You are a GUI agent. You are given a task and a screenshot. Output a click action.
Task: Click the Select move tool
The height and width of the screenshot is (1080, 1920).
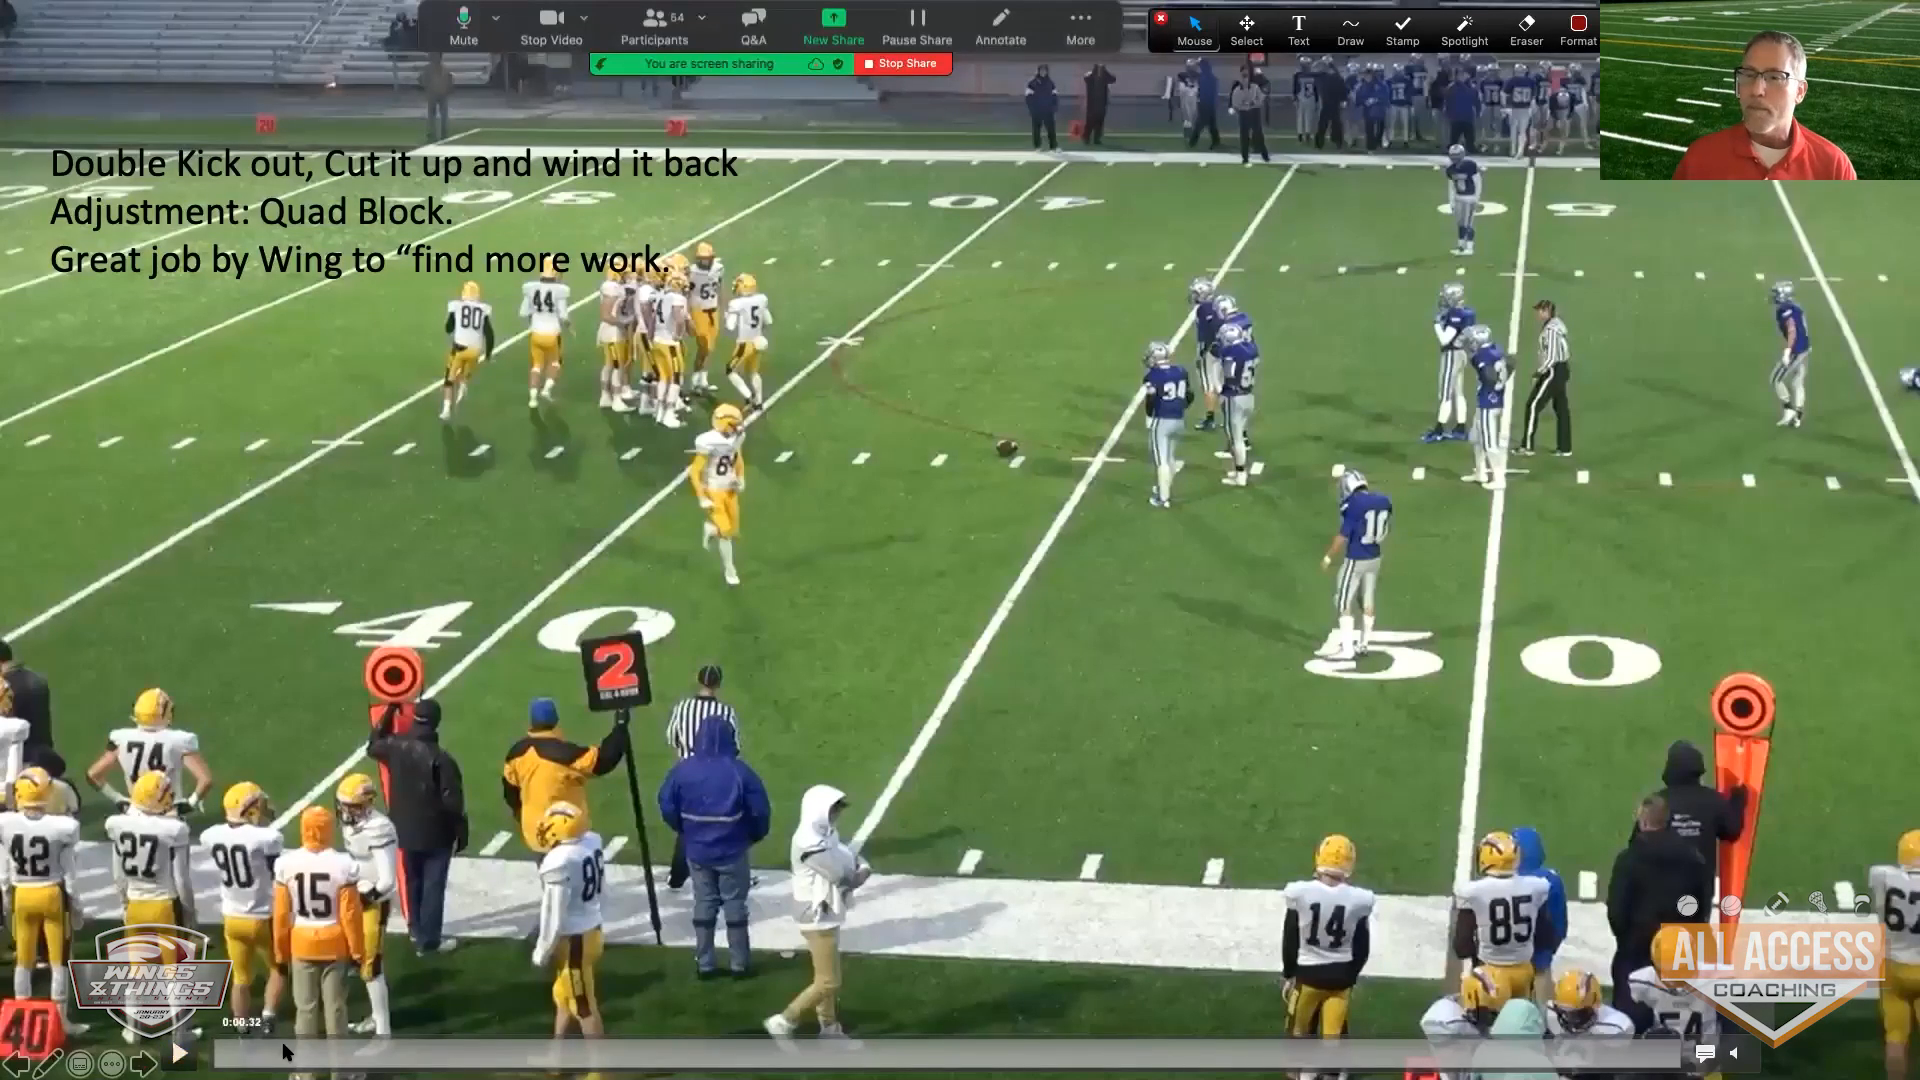click(x=1246, y=28)
